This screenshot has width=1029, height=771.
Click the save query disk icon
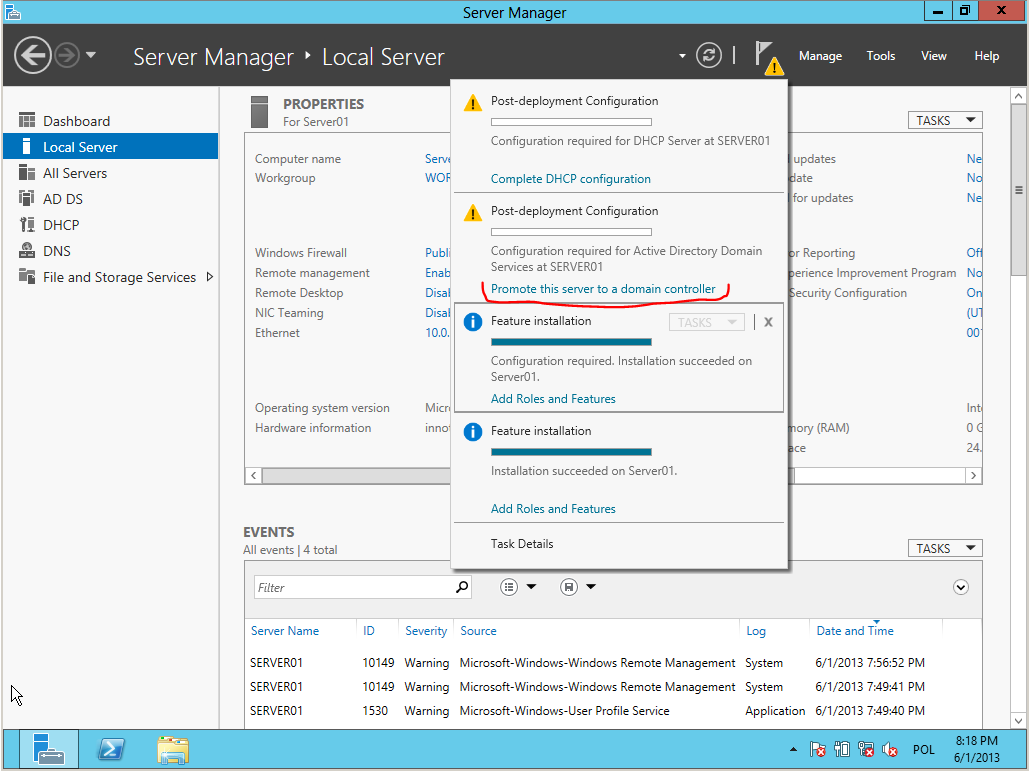click(569, 587)
